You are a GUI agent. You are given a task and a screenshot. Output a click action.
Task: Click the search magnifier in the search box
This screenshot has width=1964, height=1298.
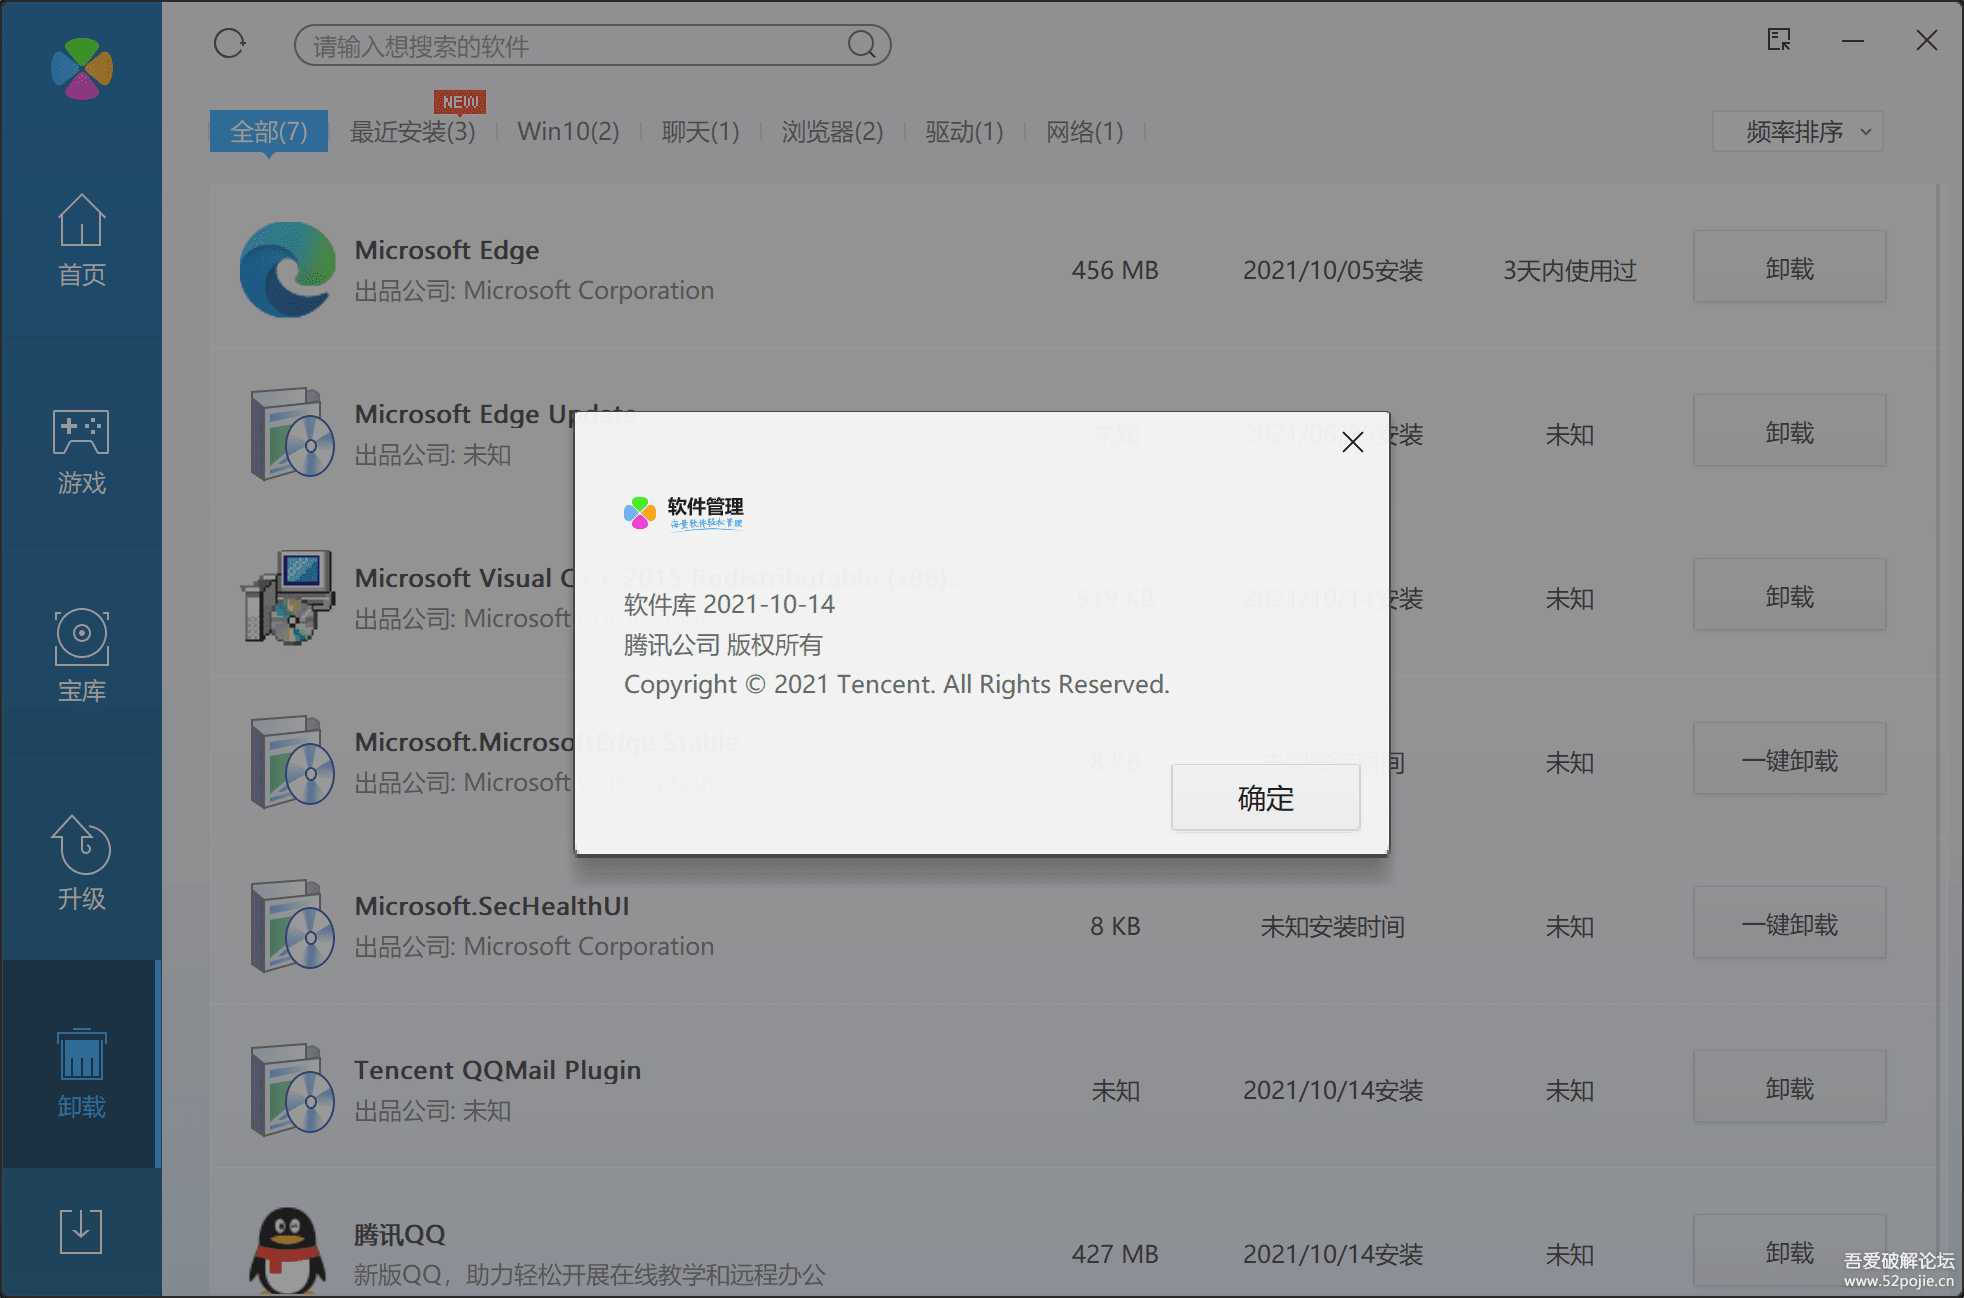click(861, 45)
